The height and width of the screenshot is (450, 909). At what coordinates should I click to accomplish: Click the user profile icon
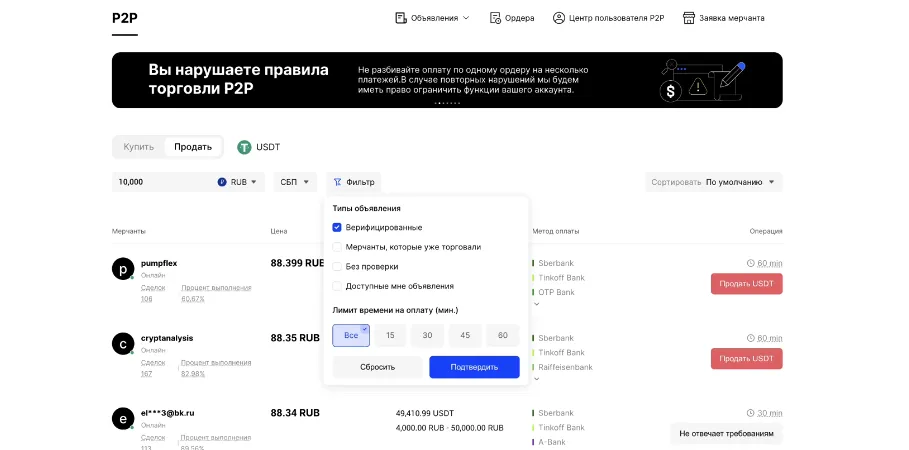pyautogui.click(x=559, y=18)
